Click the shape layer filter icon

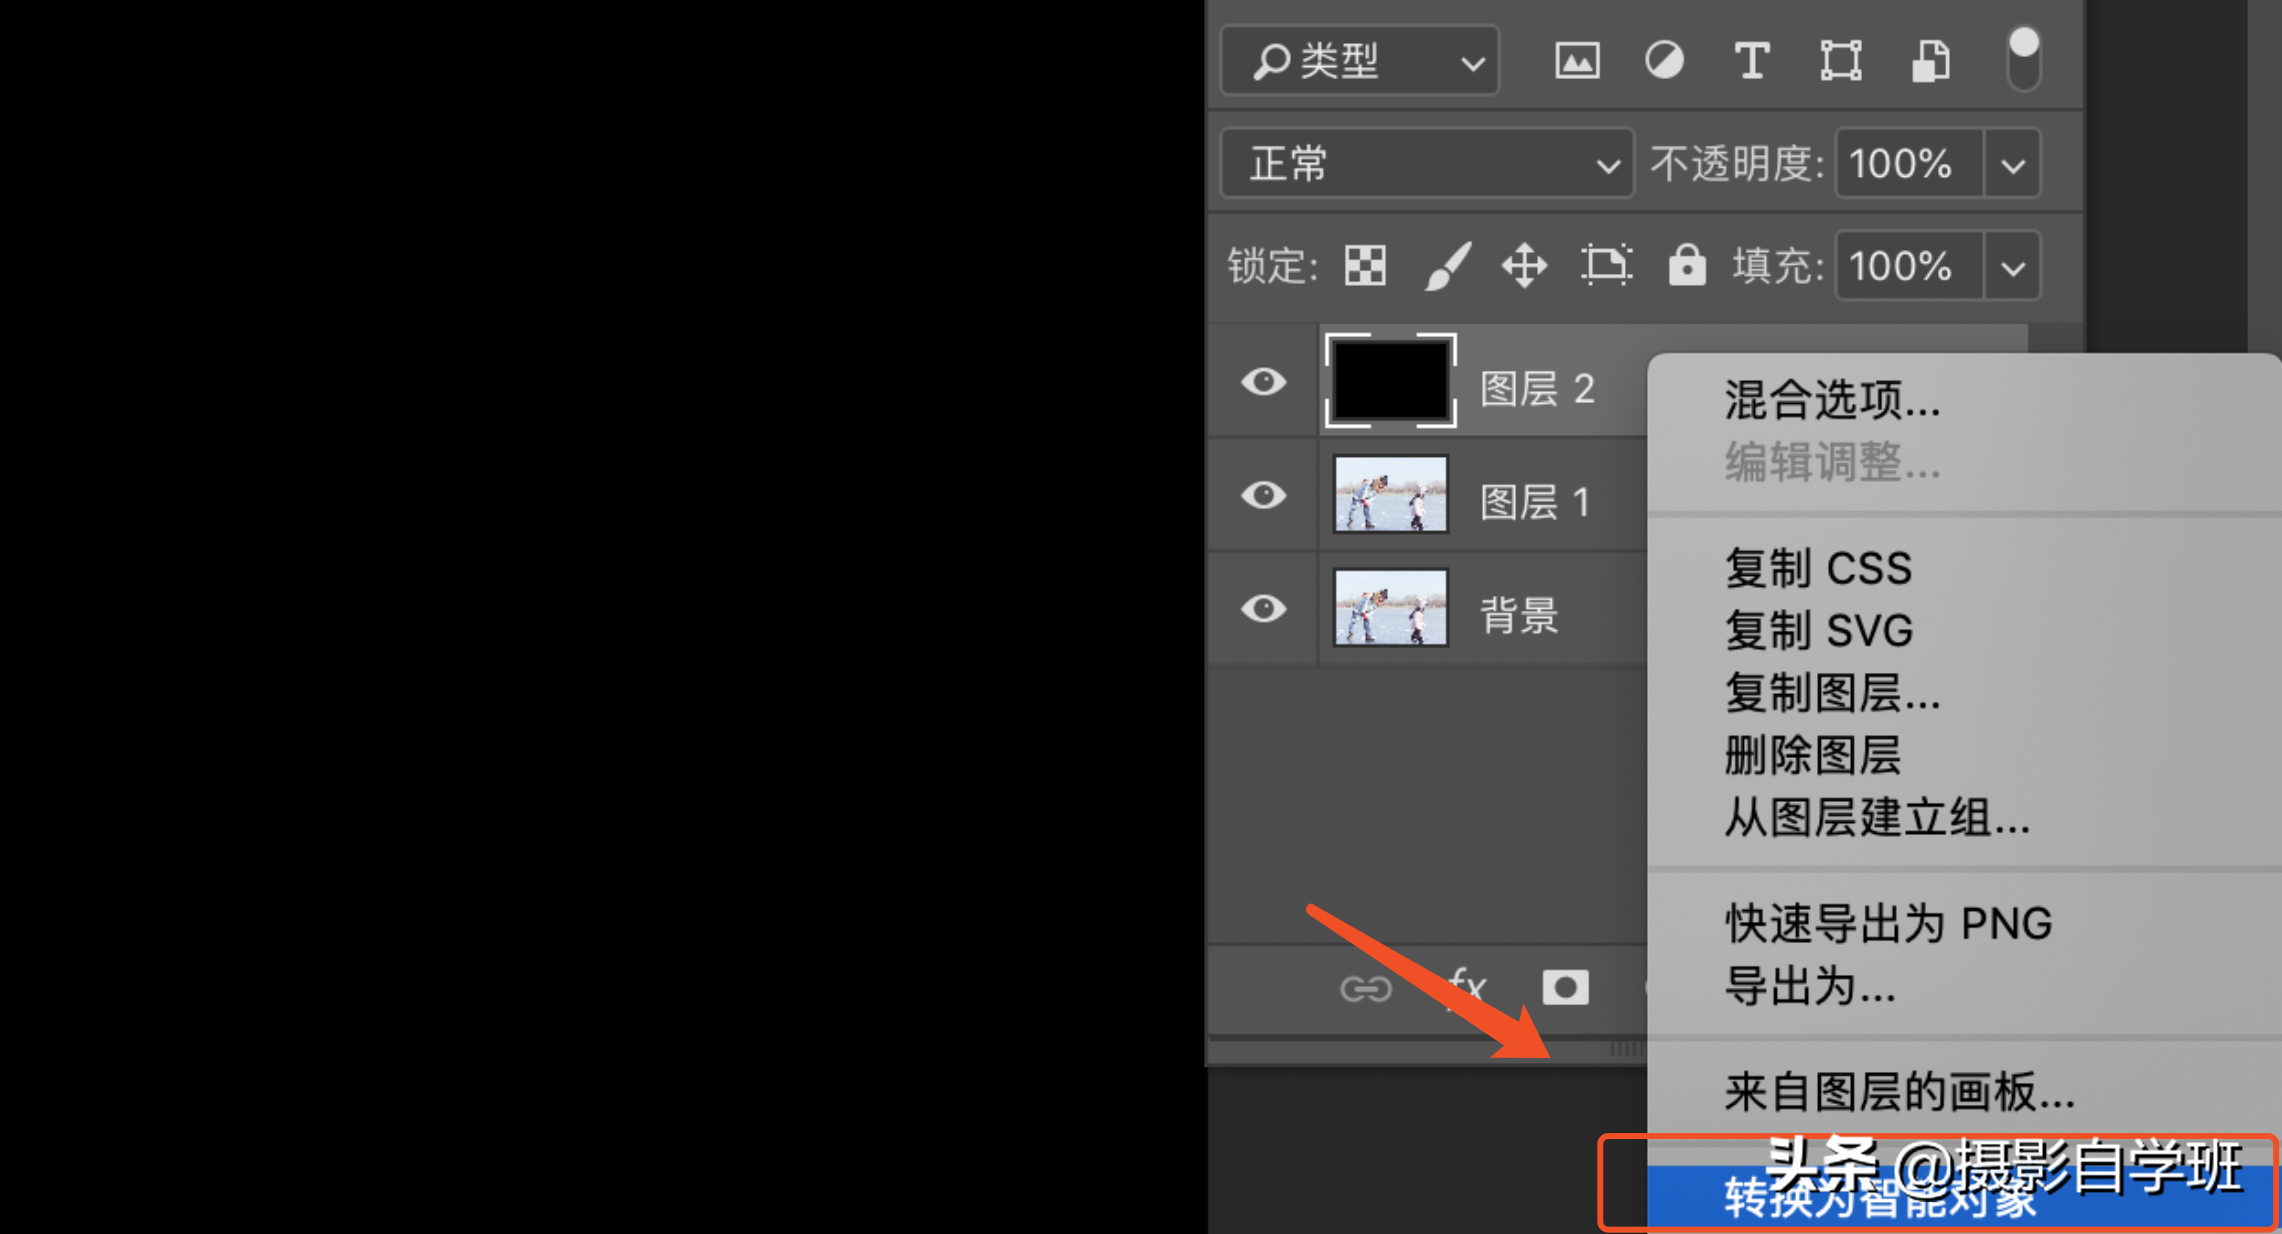click(1840, 61)
